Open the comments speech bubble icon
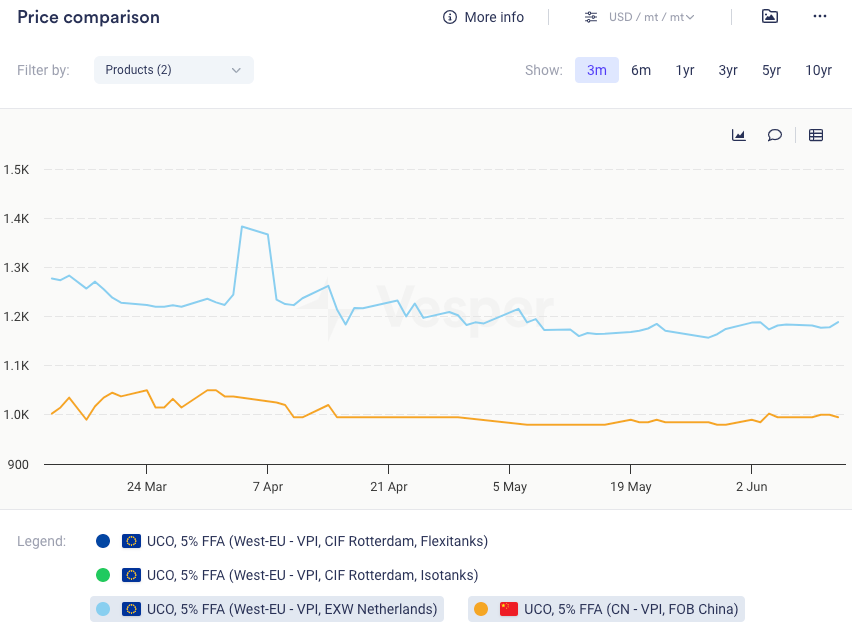The height and width of the screenshot is (634, 852). [x=774, y=135]
